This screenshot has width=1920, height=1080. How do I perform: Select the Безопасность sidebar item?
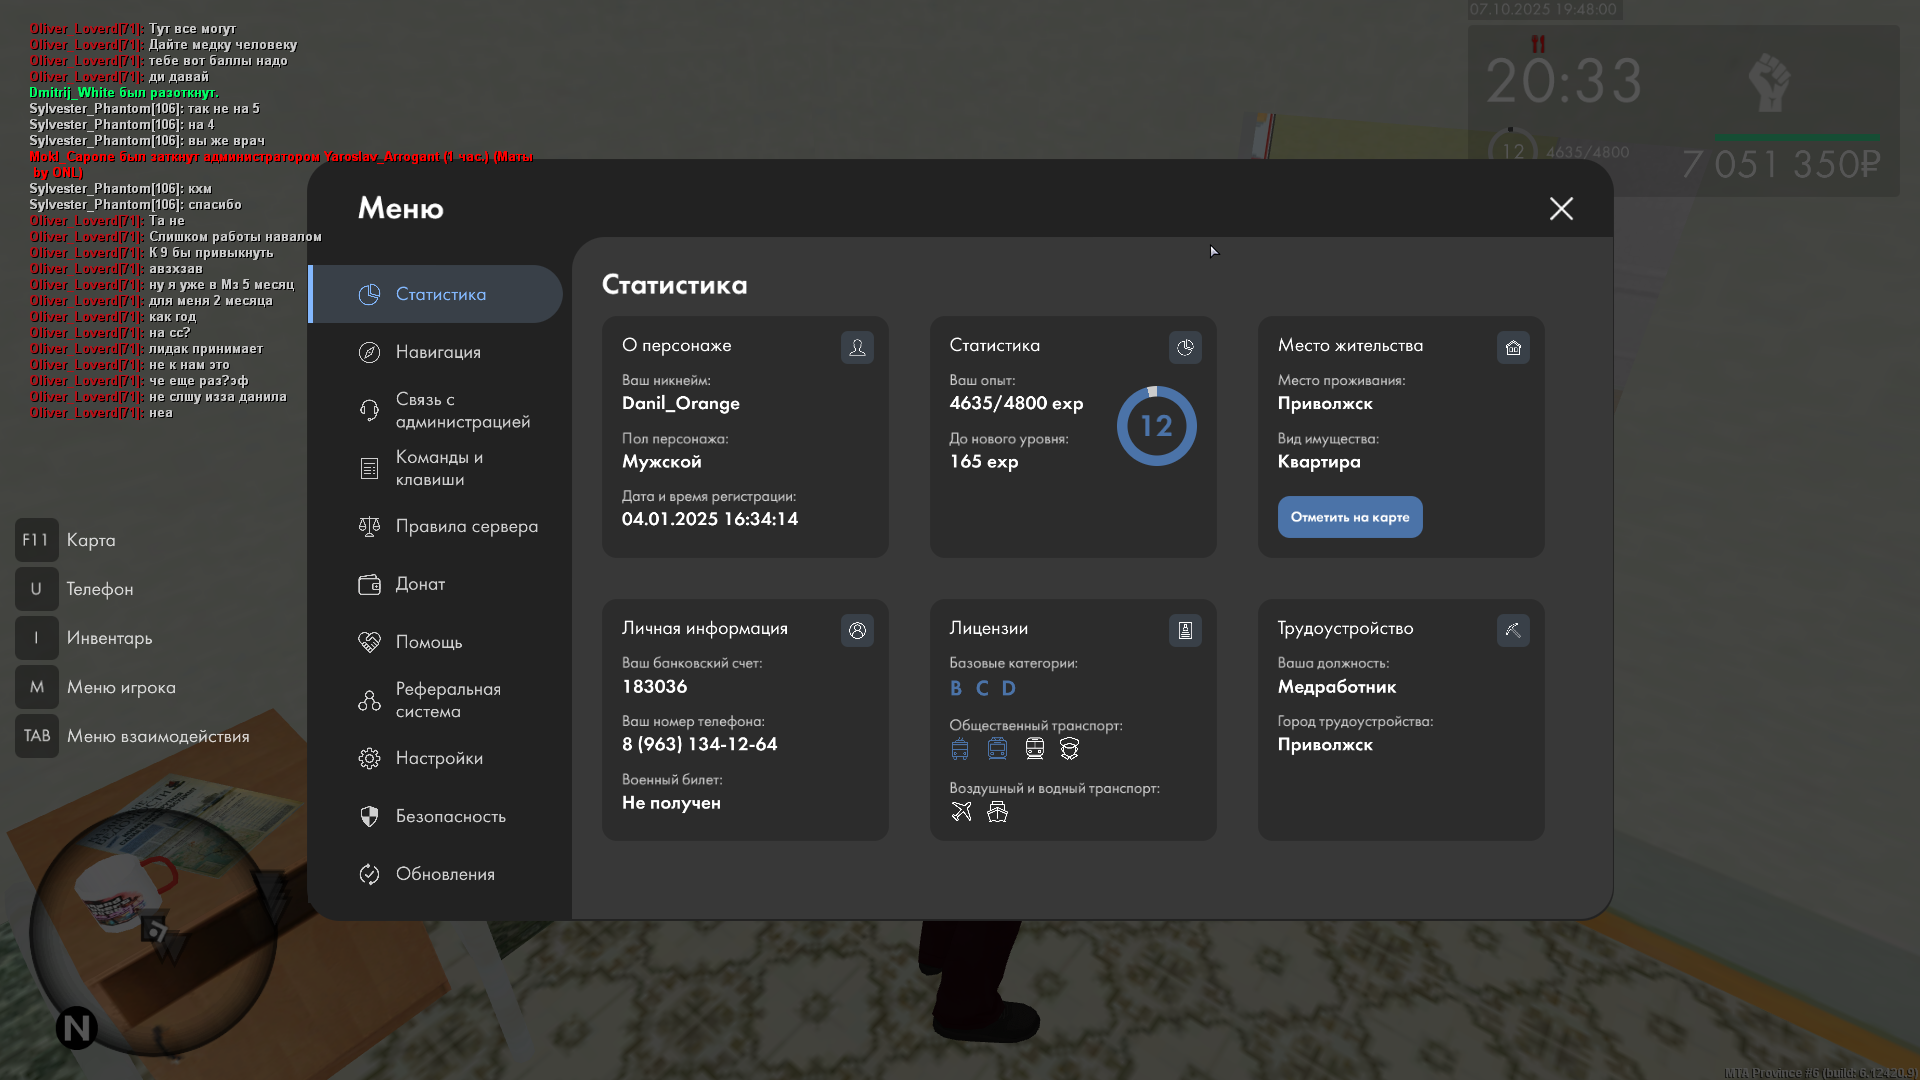coord(450,816)
